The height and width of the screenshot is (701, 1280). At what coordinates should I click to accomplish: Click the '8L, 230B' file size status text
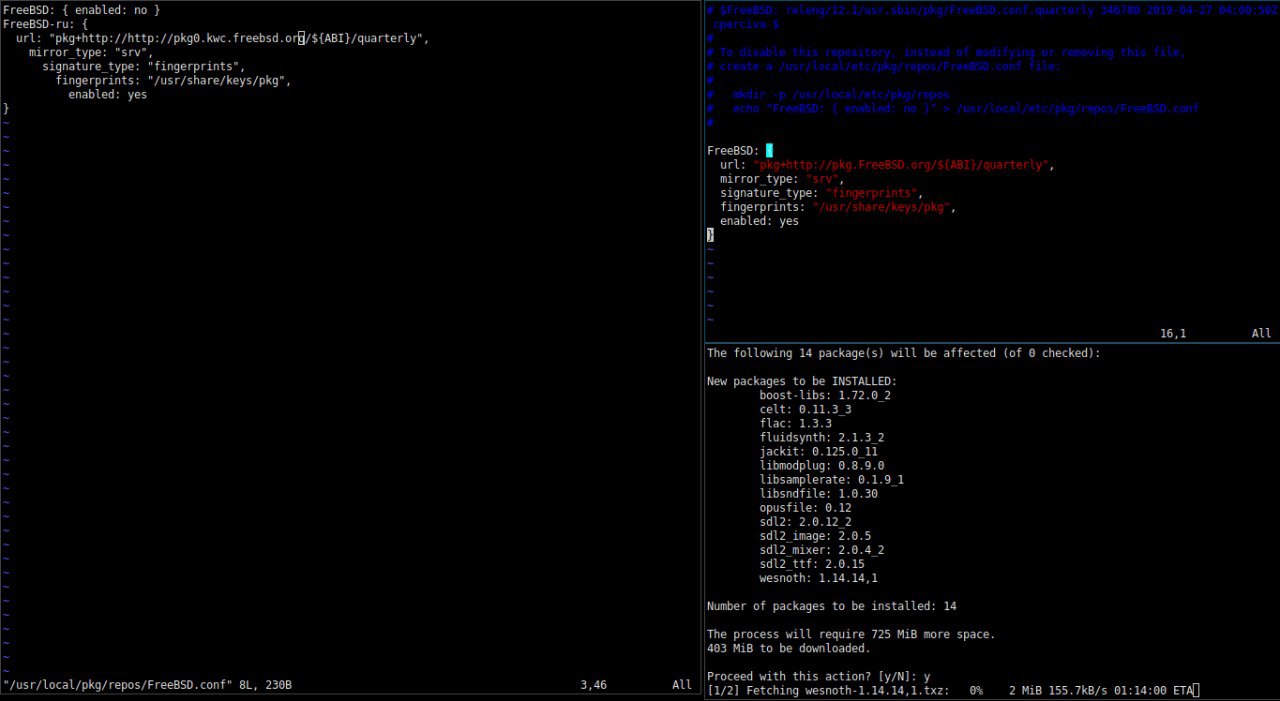(x=265, y=685)
